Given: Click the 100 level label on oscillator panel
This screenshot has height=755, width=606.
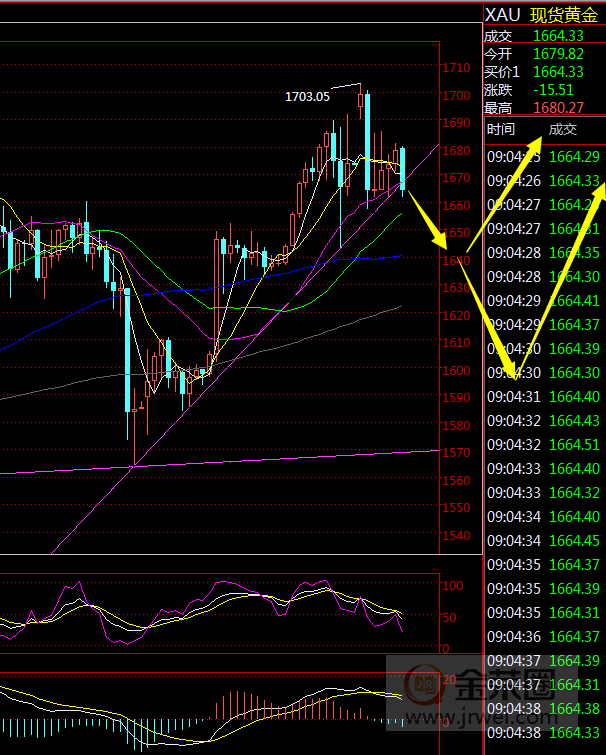Looking at the screenshot, I should point(453,586).
